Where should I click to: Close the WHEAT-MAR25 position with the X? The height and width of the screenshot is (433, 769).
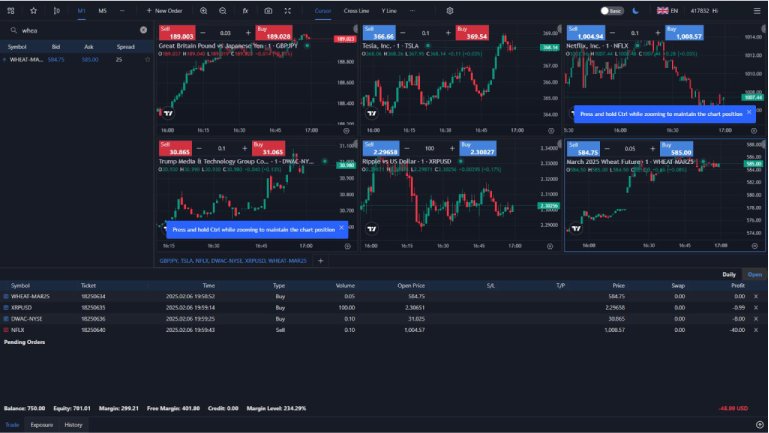coord(756,296)
